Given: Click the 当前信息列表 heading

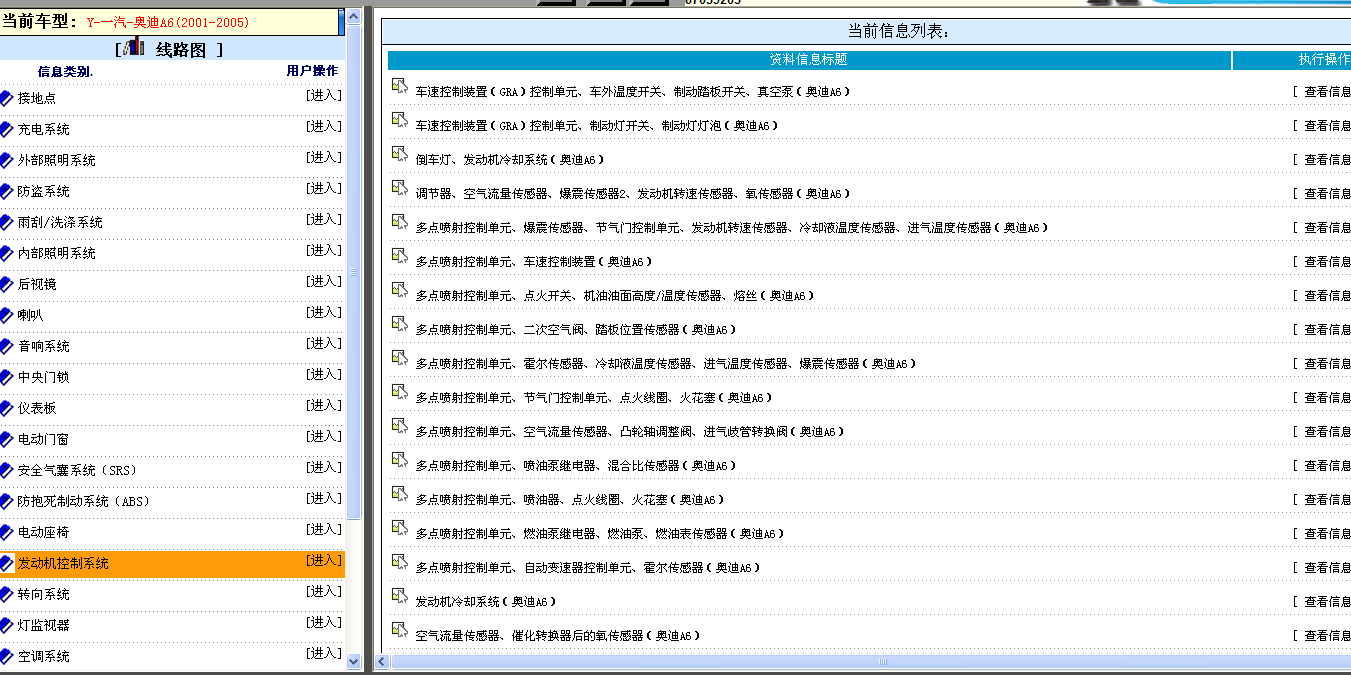Looking at the screenshot, I should click(x=898, y=32).
